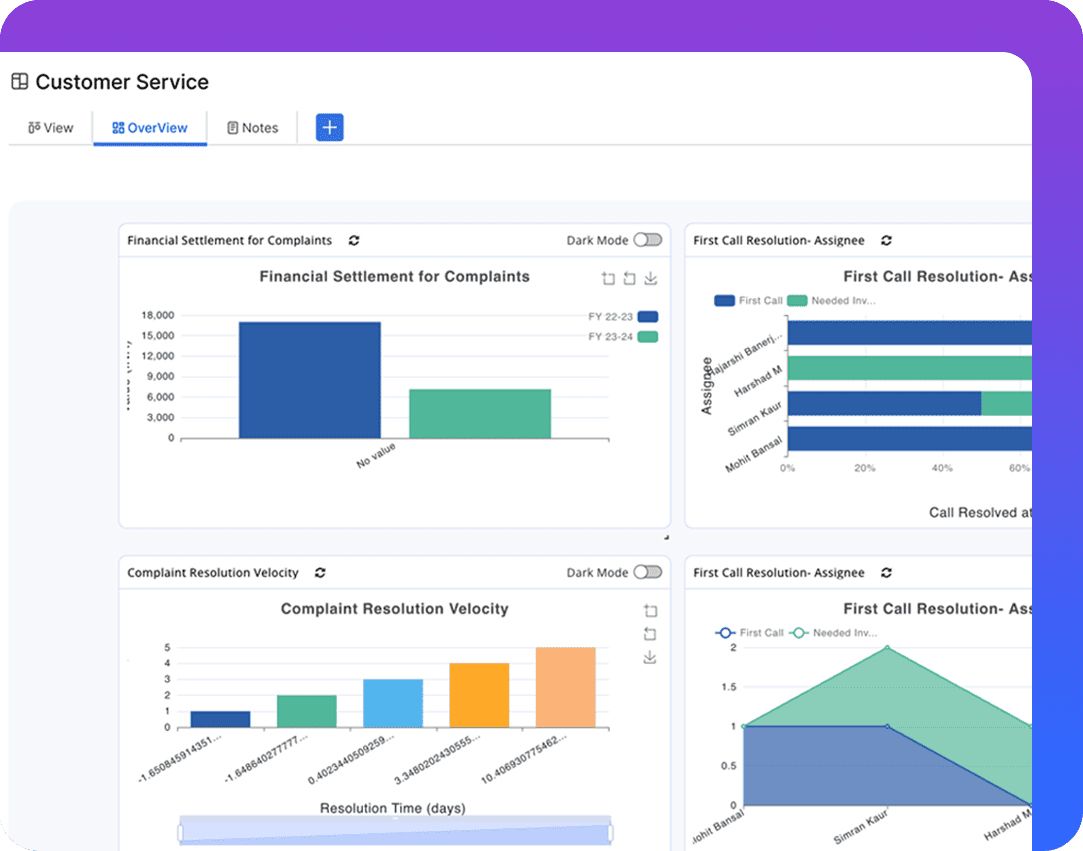
Task: Click the Customer Service board icon
Action: coord(19,82)
